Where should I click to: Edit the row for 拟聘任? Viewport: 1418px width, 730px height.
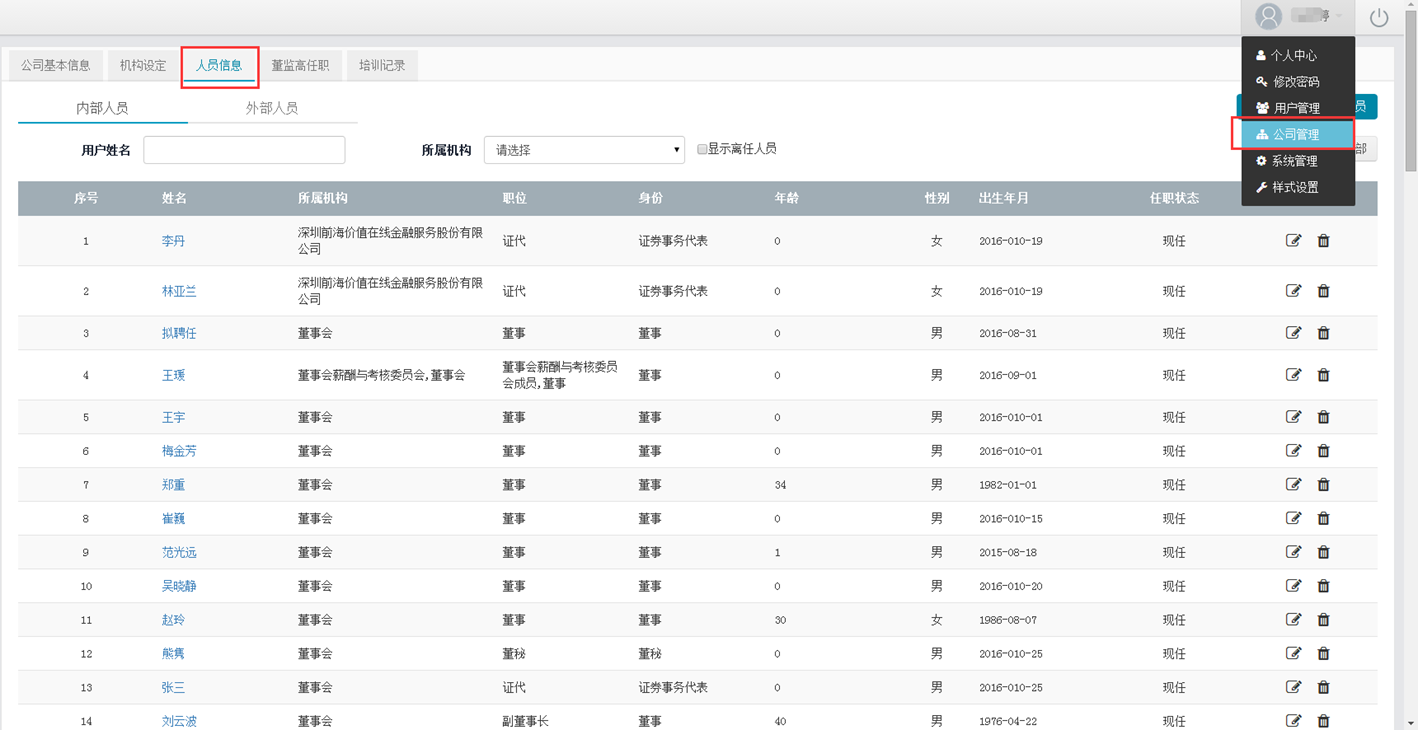coord(1293,333)
